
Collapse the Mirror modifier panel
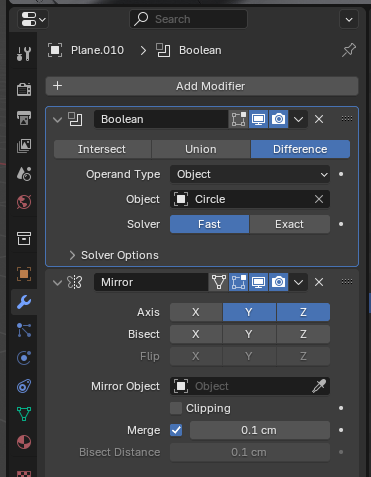[x=58, y=283]
